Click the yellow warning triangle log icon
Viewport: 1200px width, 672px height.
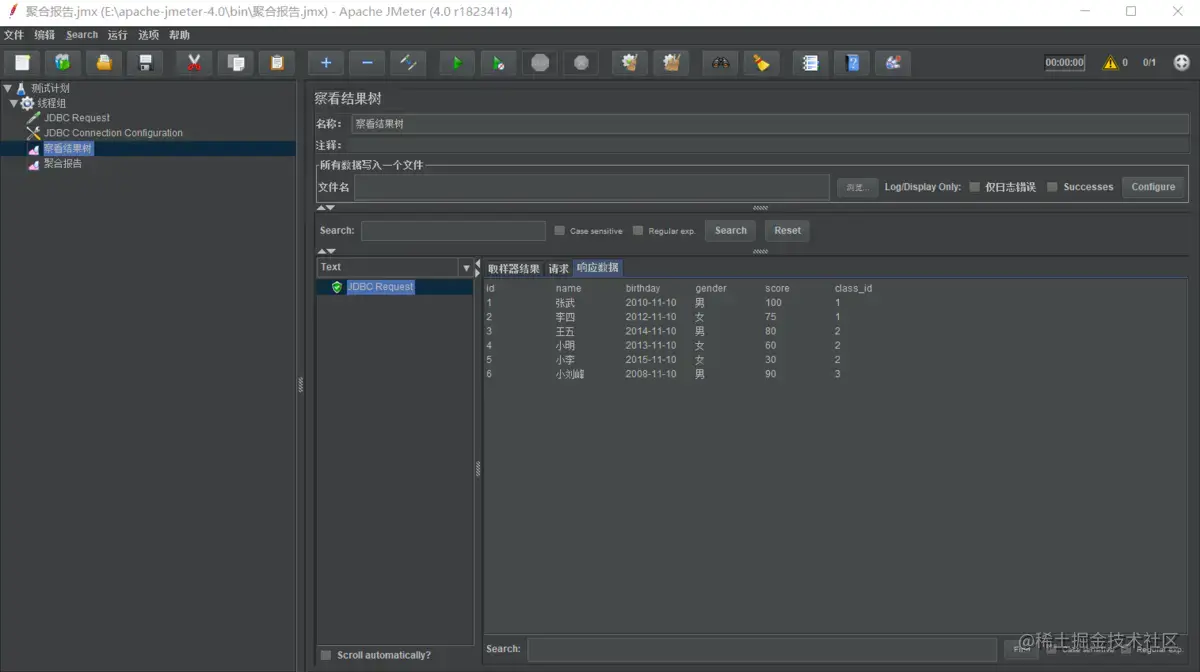[1110, 63]
